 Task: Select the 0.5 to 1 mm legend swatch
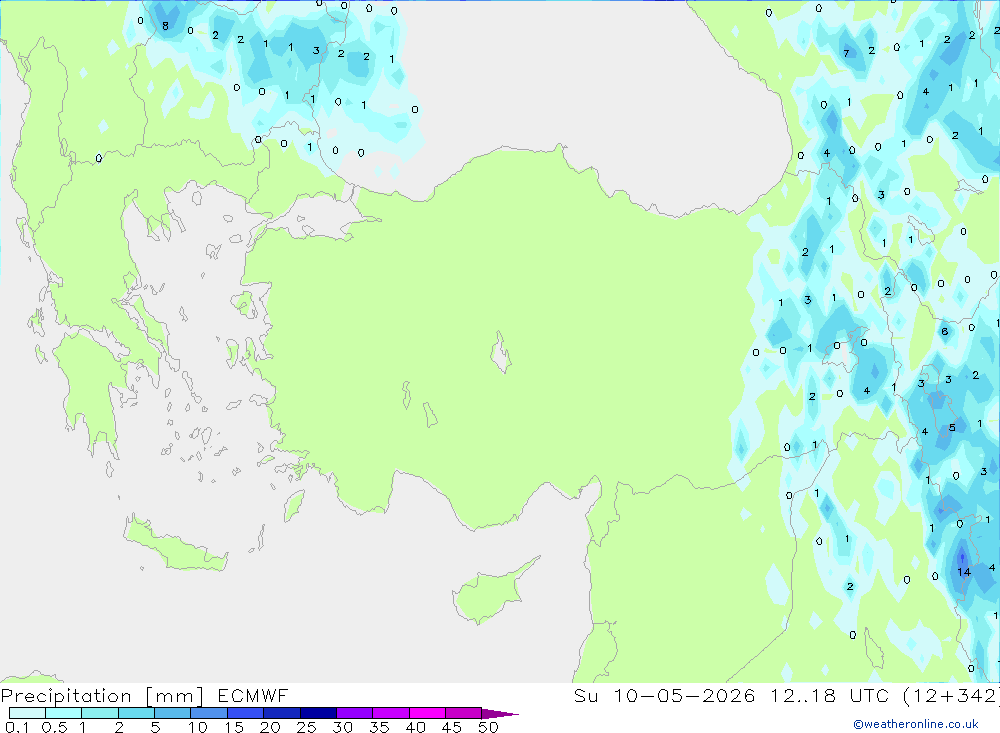[x=64, y=713]
